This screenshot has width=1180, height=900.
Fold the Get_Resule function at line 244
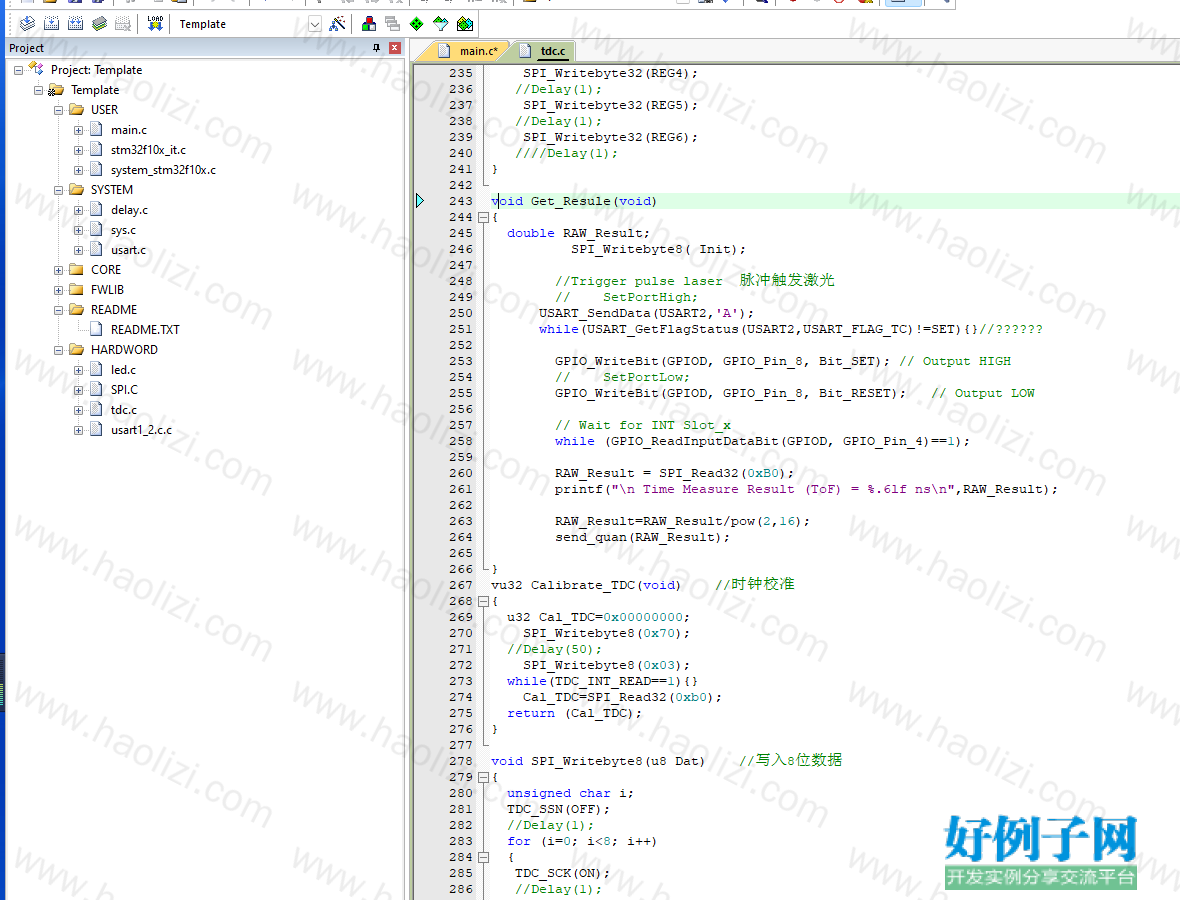click(483, 217)
